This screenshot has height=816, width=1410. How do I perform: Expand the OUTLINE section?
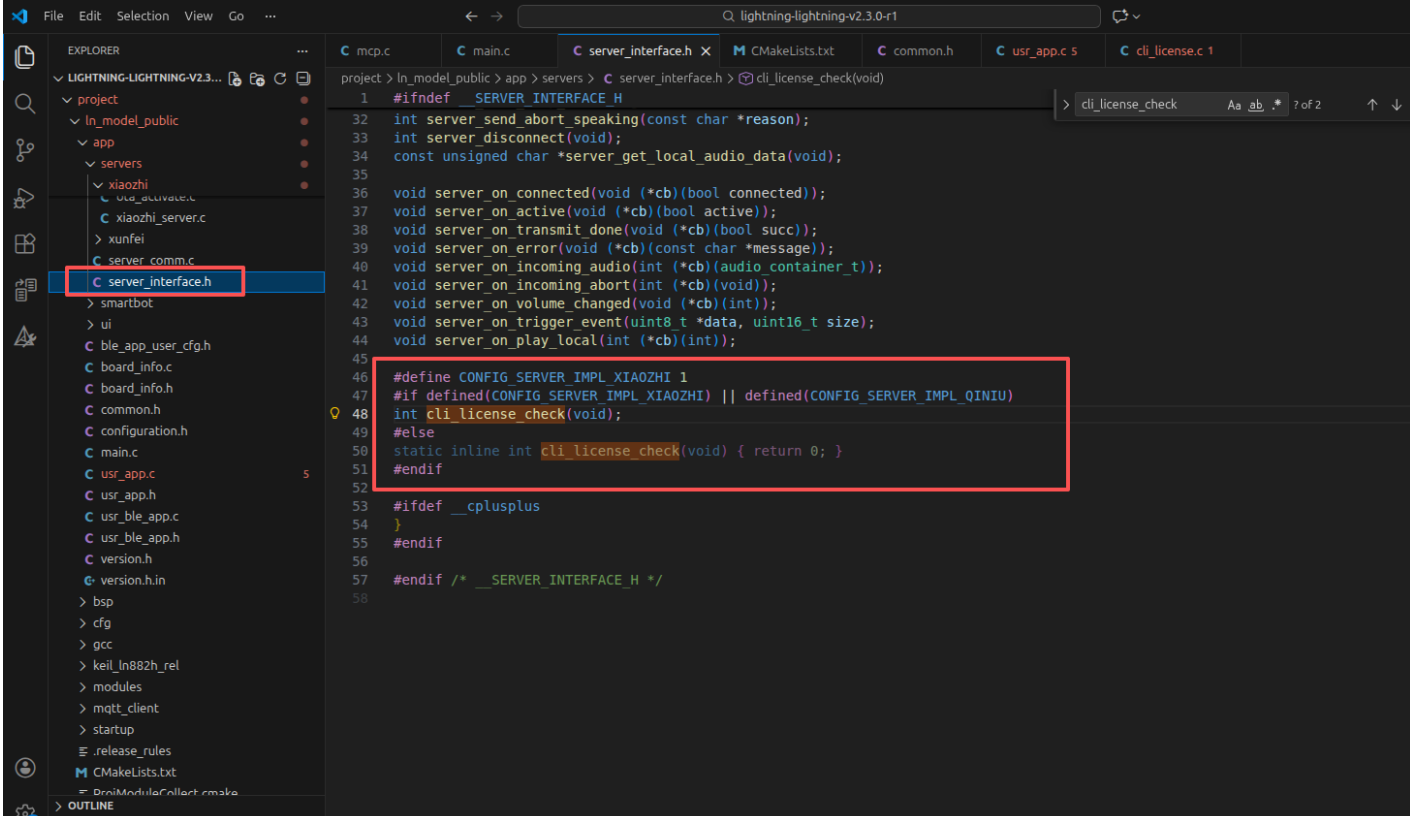pos(59,806)
